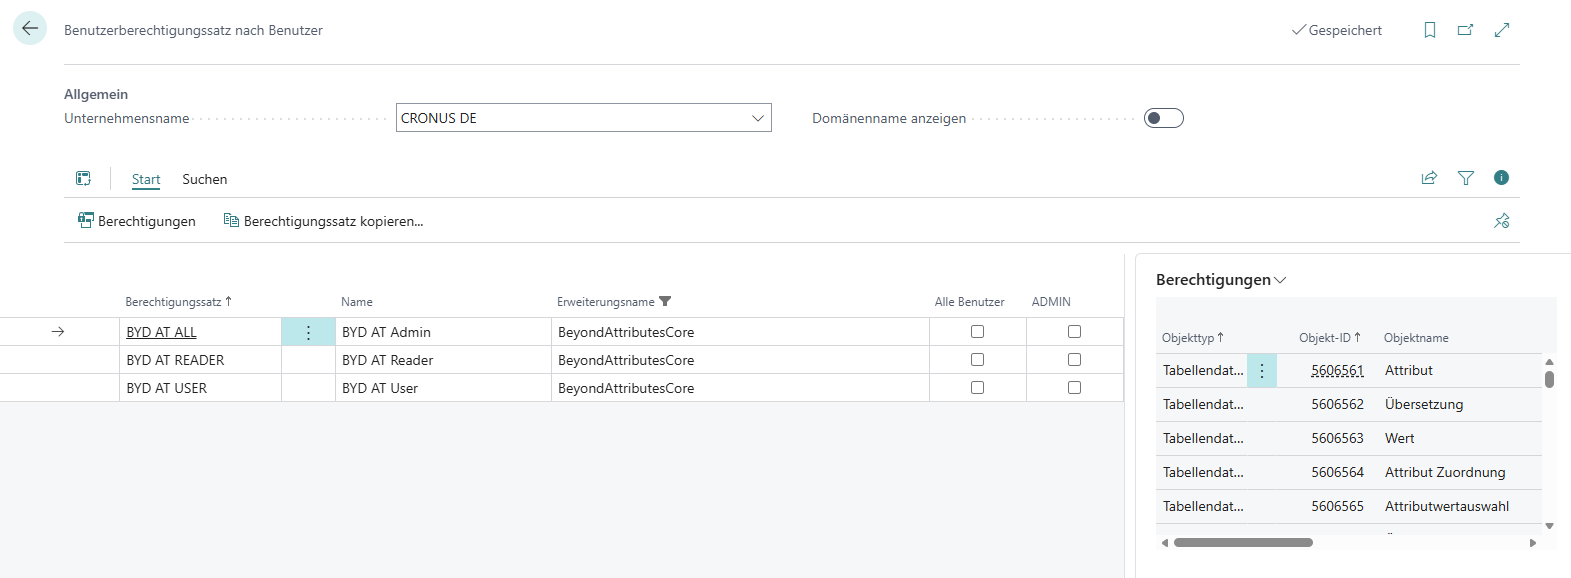Click the Wert object name

coord(1400,438)
